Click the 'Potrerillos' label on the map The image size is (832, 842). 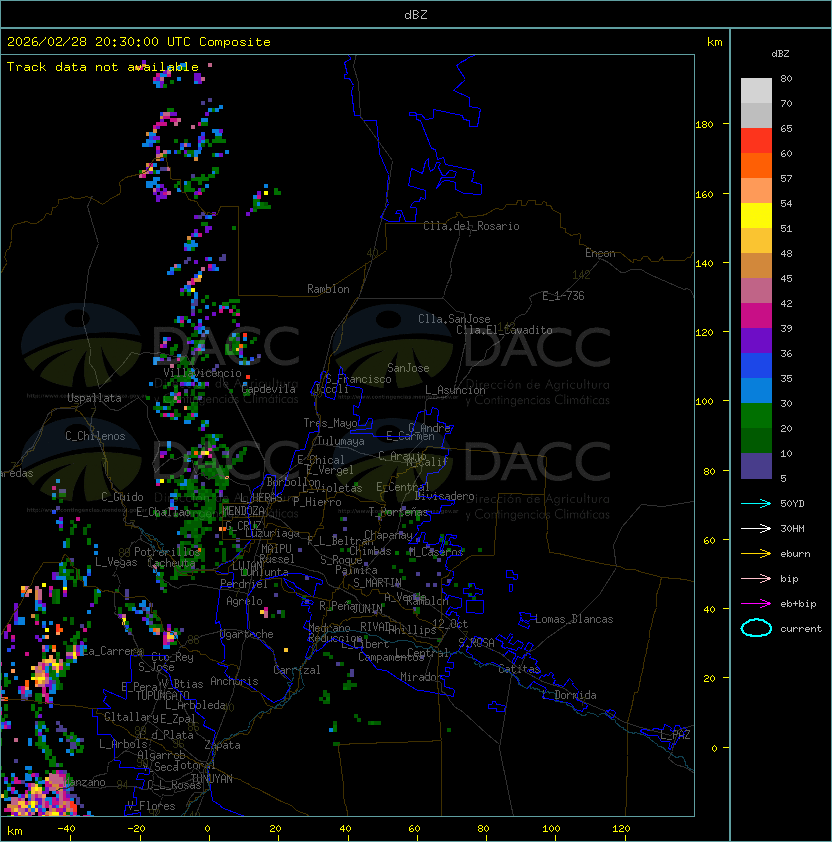(168, 552)
